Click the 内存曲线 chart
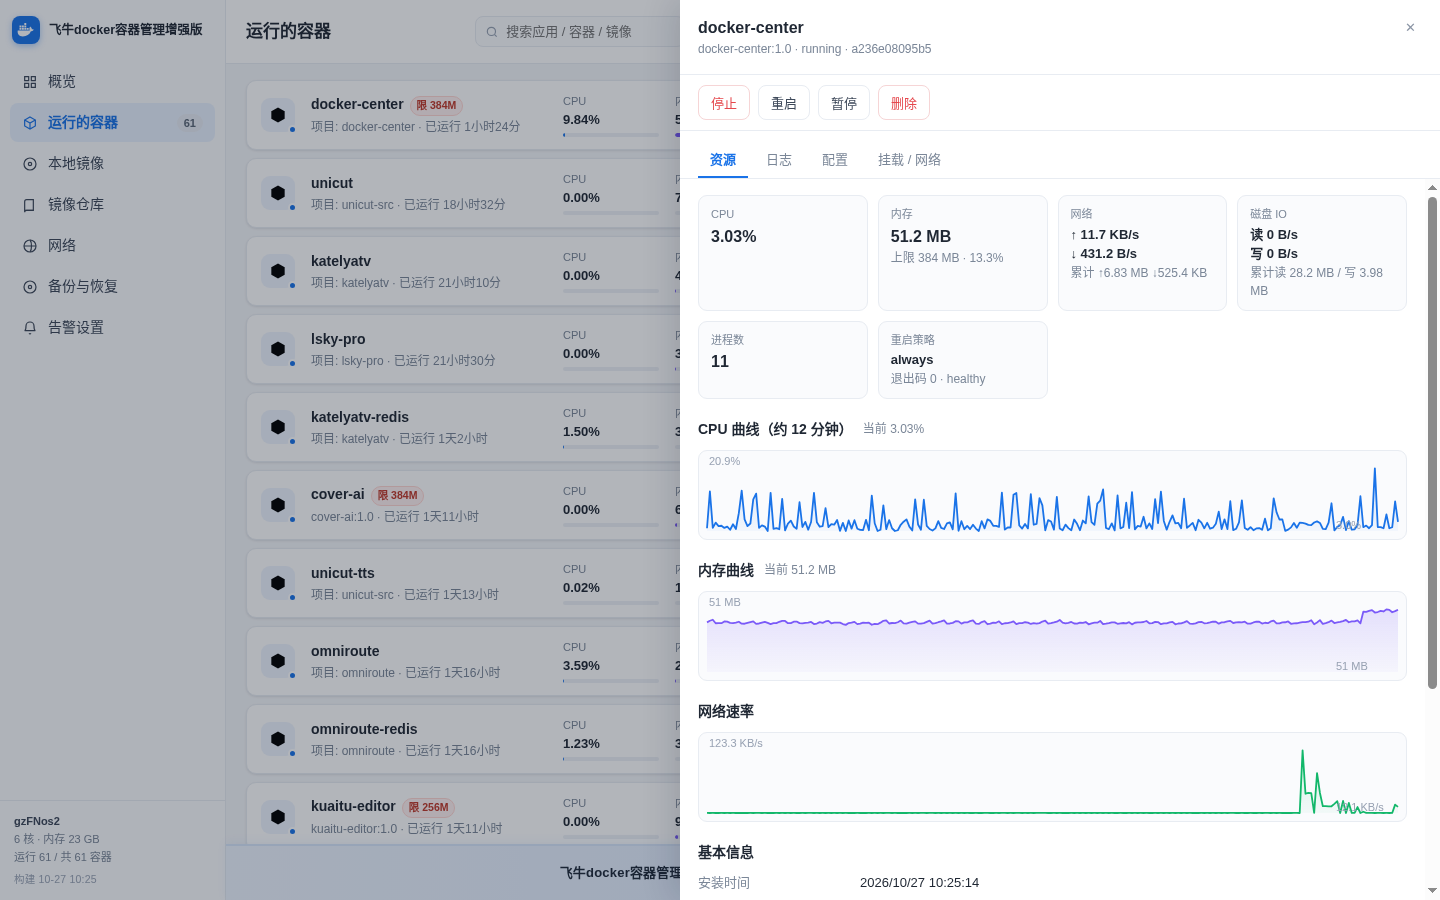 click(x=1052, y=636)
